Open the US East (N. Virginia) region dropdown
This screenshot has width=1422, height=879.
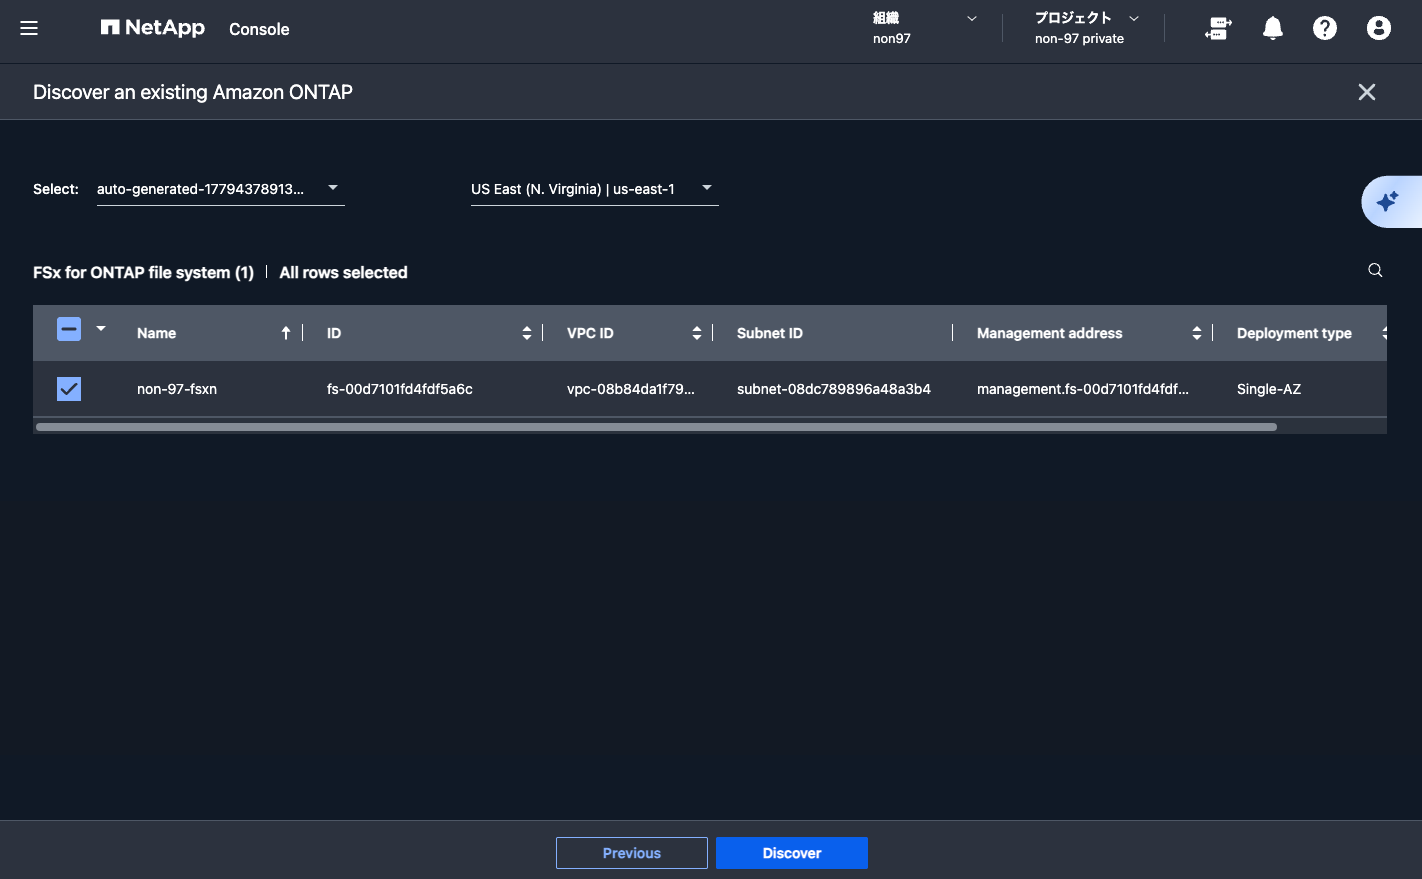(595, 189)
